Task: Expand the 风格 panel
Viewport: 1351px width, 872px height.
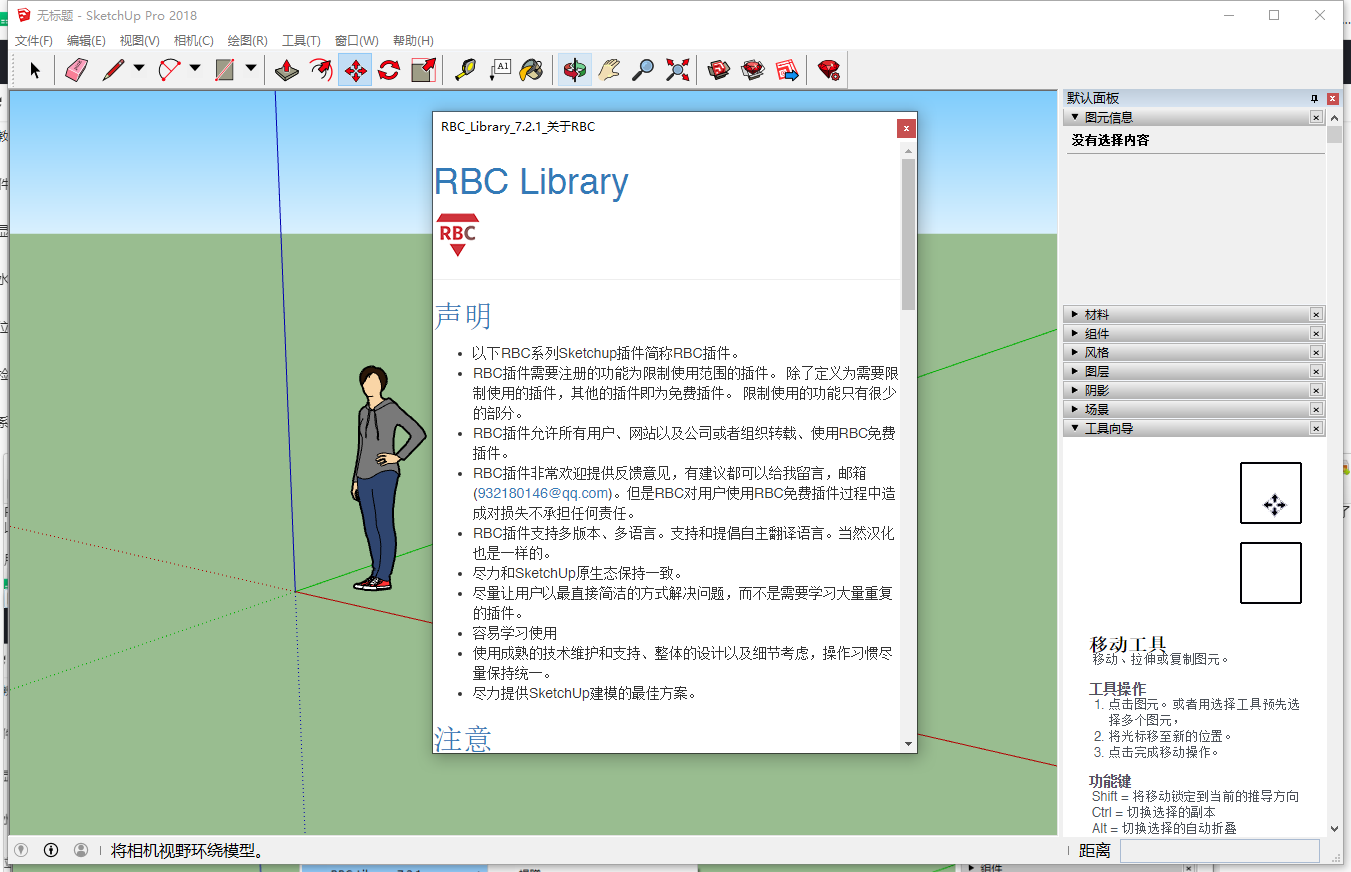Action: click(x=1074, y=352)
